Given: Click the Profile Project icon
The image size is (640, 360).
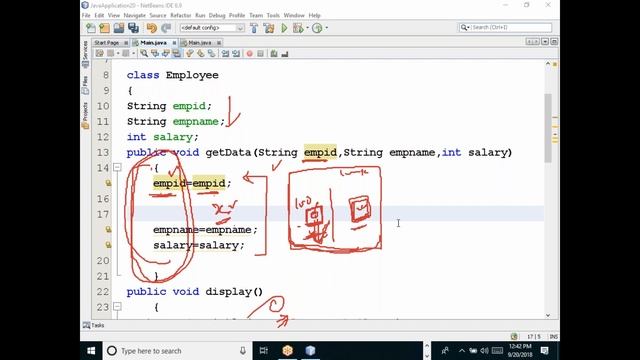Looking at the screenshot, I should (x=317, y=28).
